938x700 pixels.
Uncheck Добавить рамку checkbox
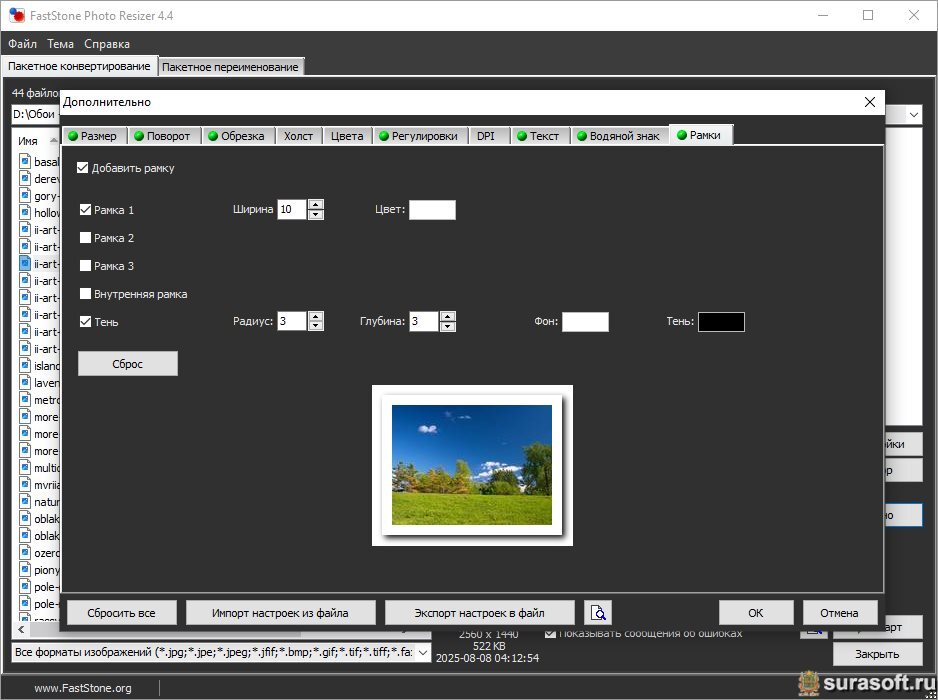[83, 168]
